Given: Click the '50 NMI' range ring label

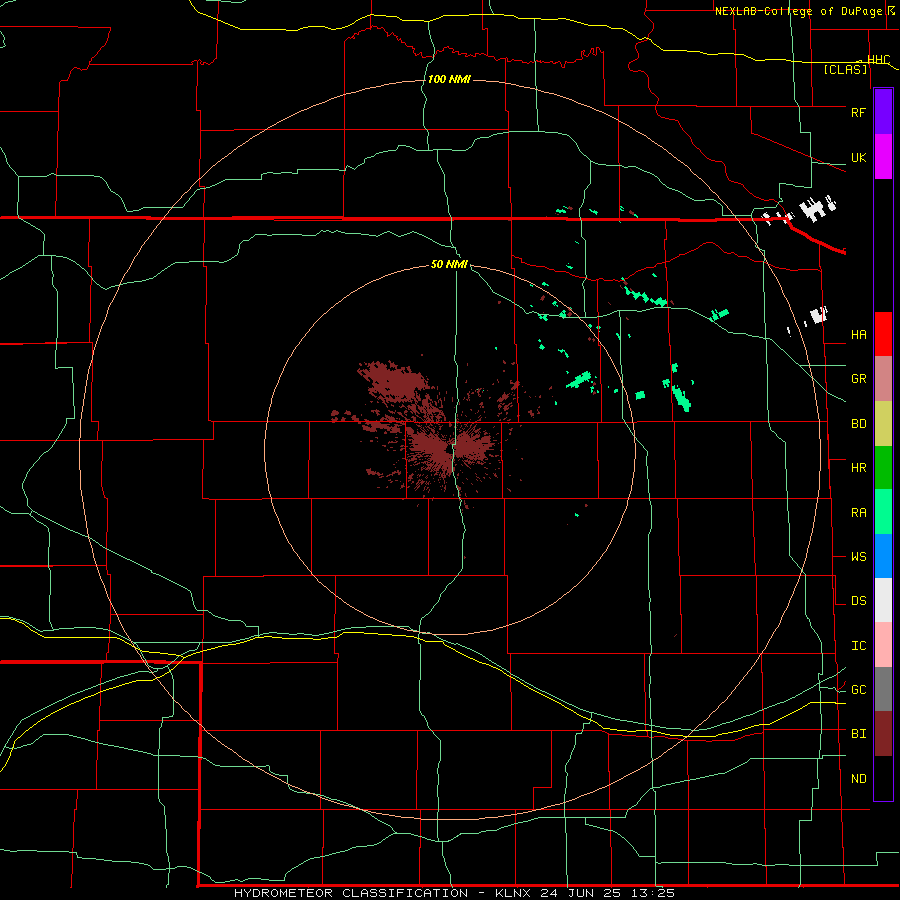Looking at the screenshot, I should (x=449, y=264).
